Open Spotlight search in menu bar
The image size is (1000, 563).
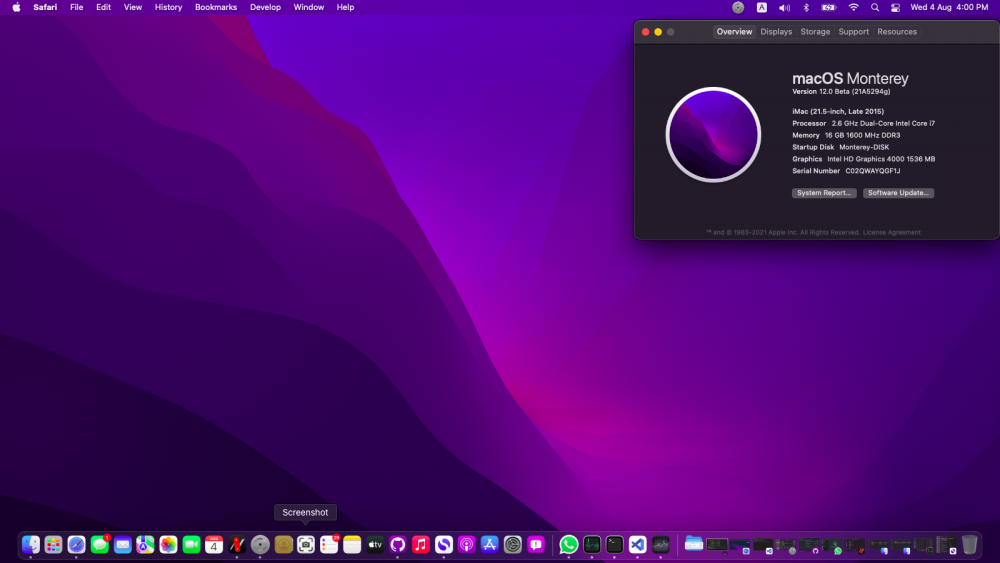[875, 8]
